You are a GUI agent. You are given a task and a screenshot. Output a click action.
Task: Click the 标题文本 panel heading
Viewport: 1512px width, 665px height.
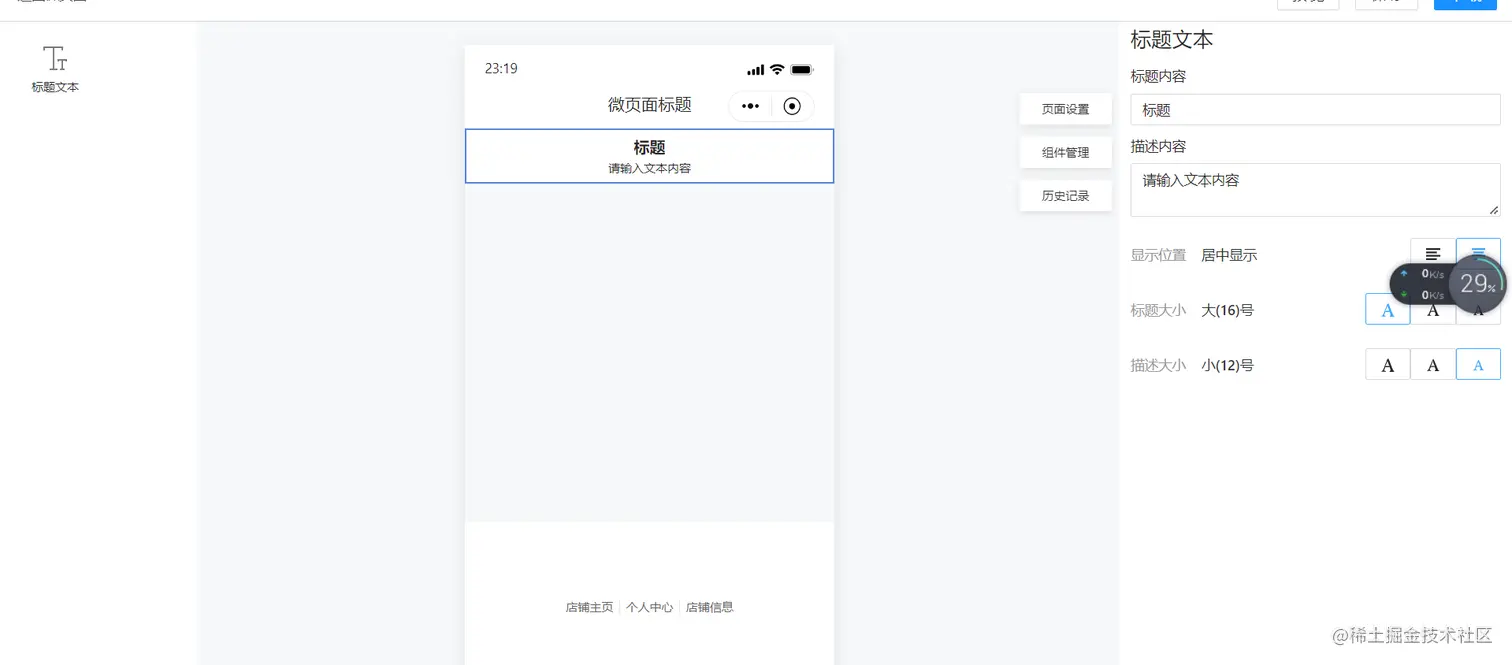[1172, 40]
